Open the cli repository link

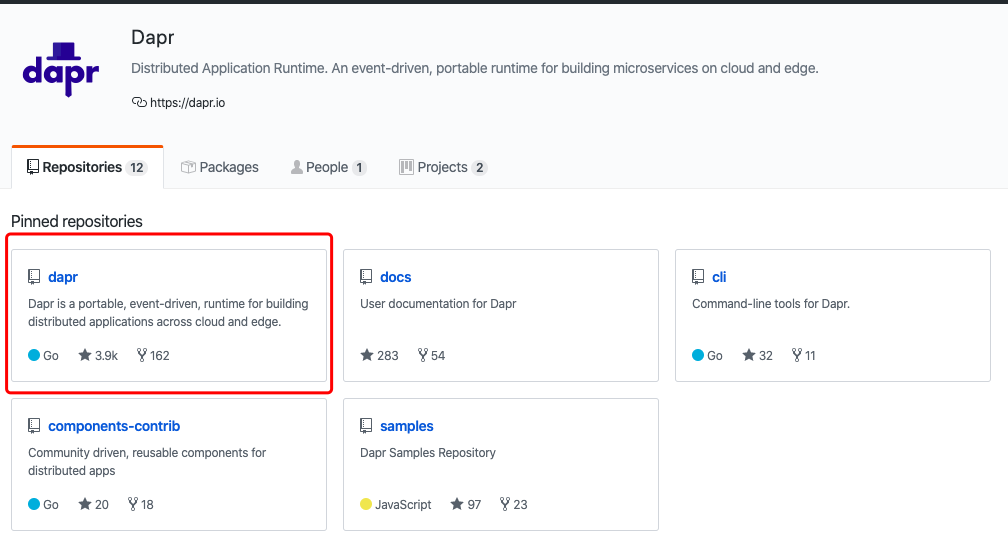click(x=719, y=277)
